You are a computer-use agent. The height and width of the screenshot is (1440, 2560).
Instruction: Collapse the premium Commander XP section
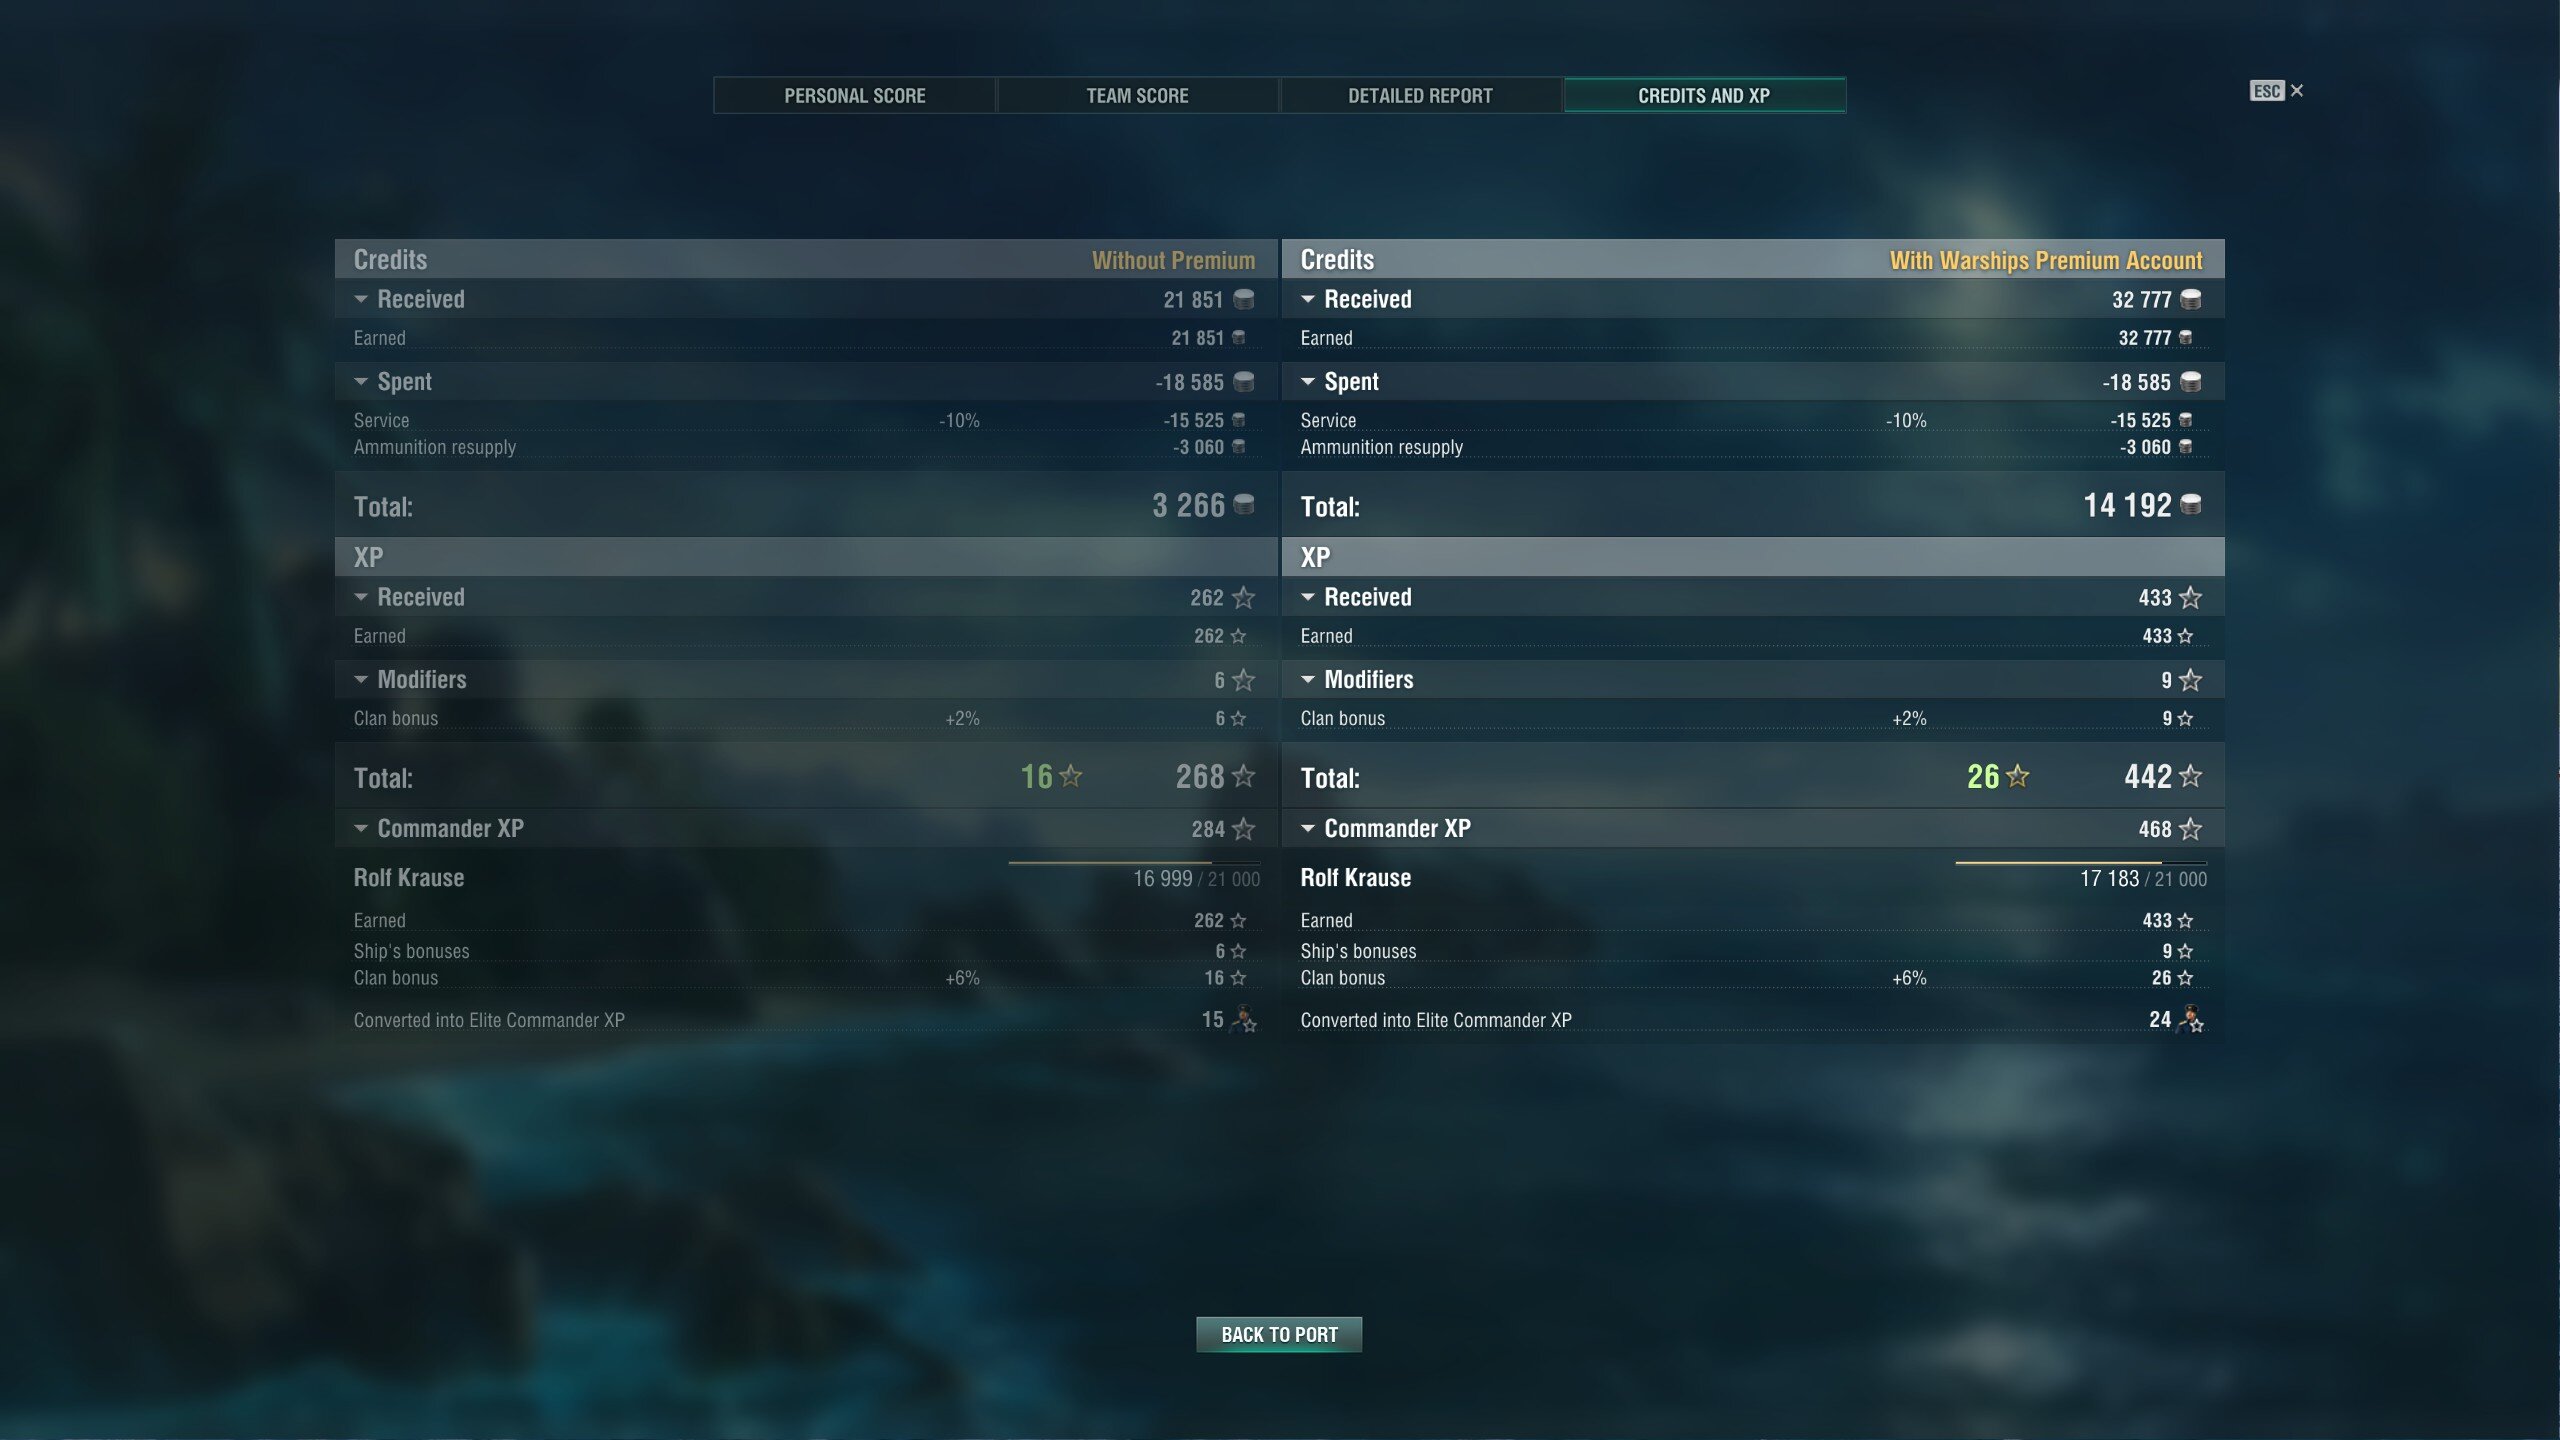(x=1308, y=828)
